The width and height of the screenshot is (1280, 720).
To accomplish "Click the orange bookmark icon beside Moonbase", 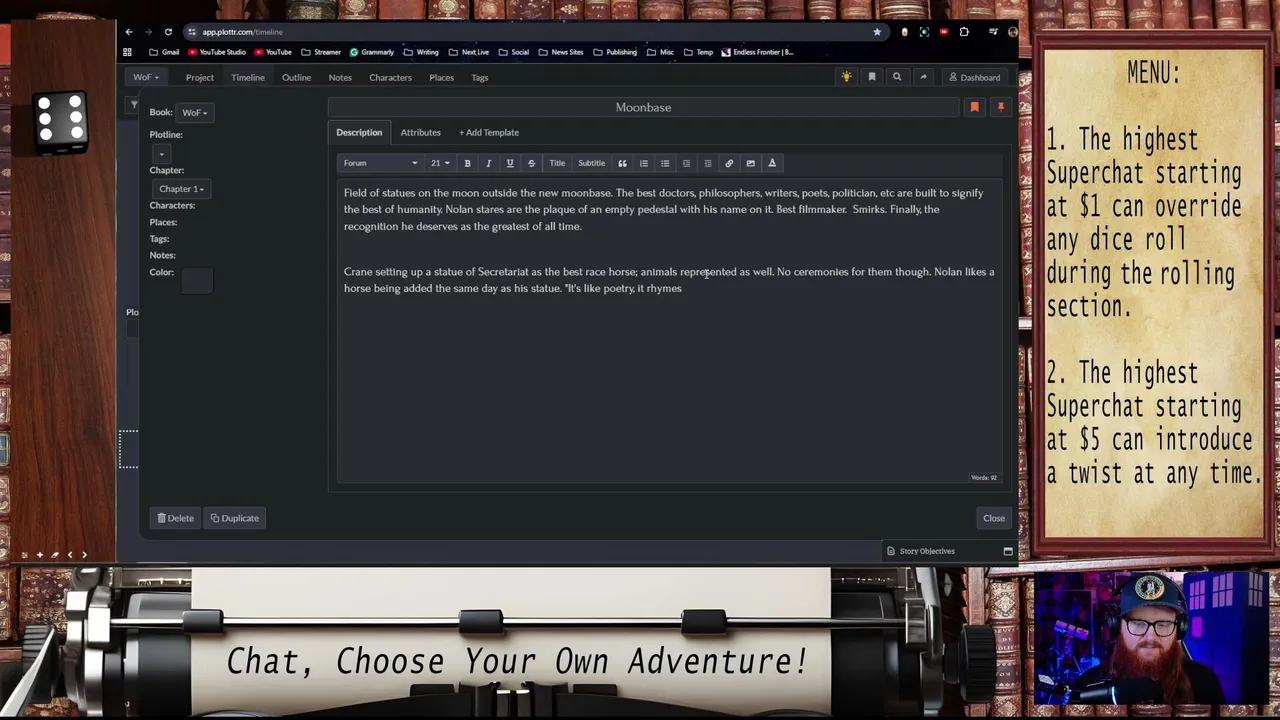I will click(975, 107).
